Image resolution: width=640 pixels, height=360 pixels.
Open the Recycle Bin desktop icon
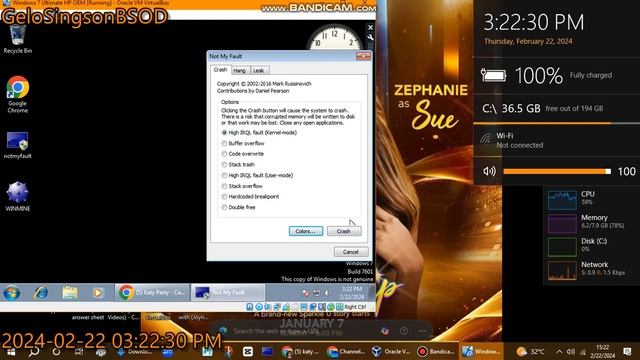click(x=17, y=40)
